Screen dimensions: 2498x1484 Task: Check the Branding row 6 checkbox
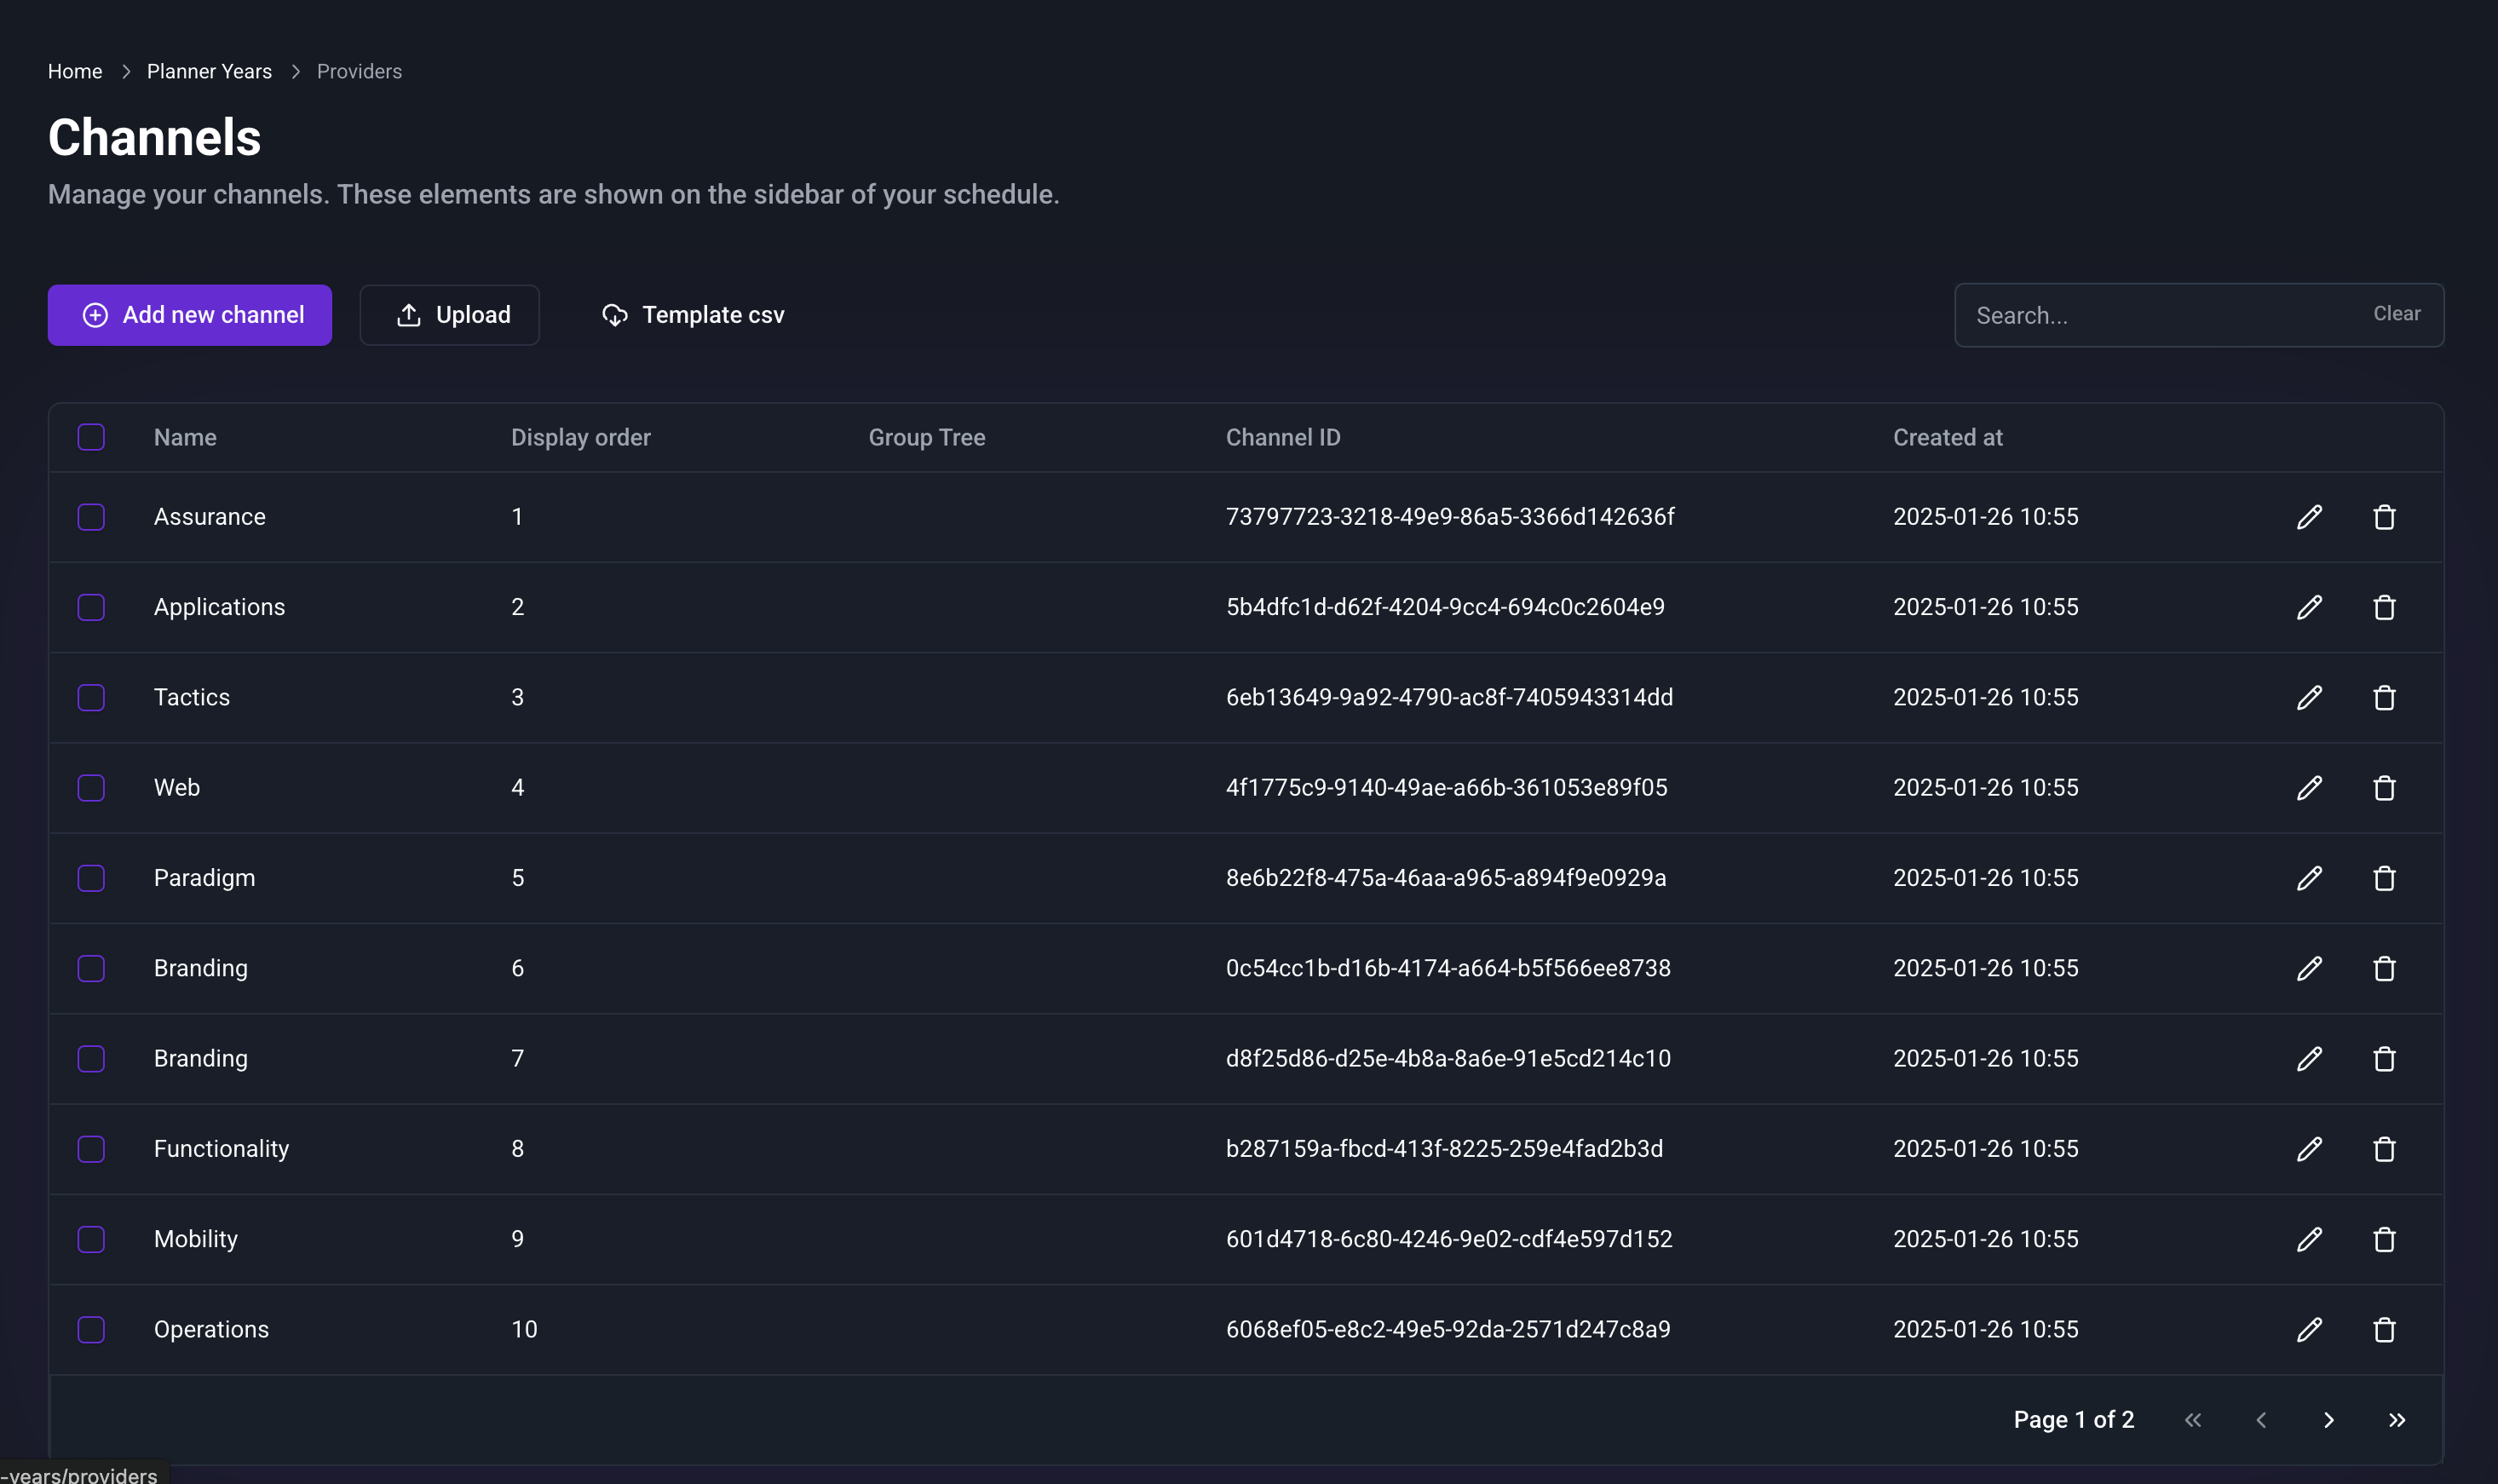click(x=91, y=968)
